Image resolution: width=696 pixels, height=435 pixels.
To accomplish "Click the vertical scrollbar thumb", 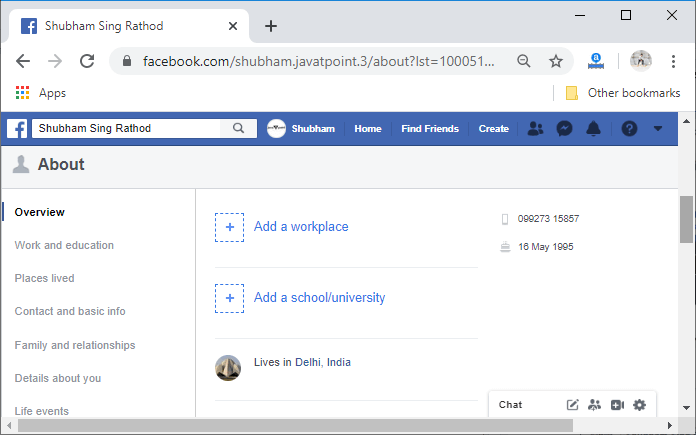I will pos(686,219).
